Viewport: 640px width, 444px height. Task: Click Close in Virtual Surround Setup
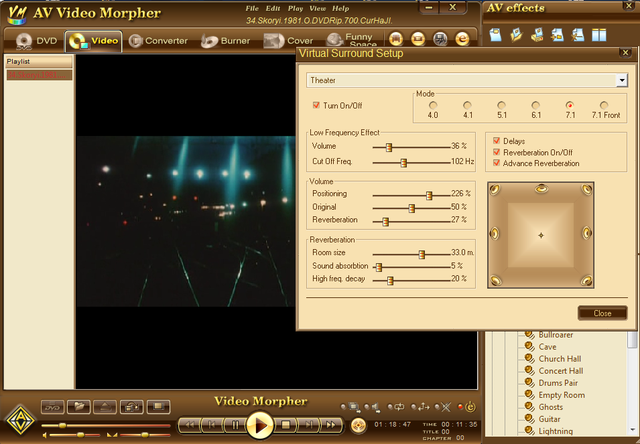602,313
